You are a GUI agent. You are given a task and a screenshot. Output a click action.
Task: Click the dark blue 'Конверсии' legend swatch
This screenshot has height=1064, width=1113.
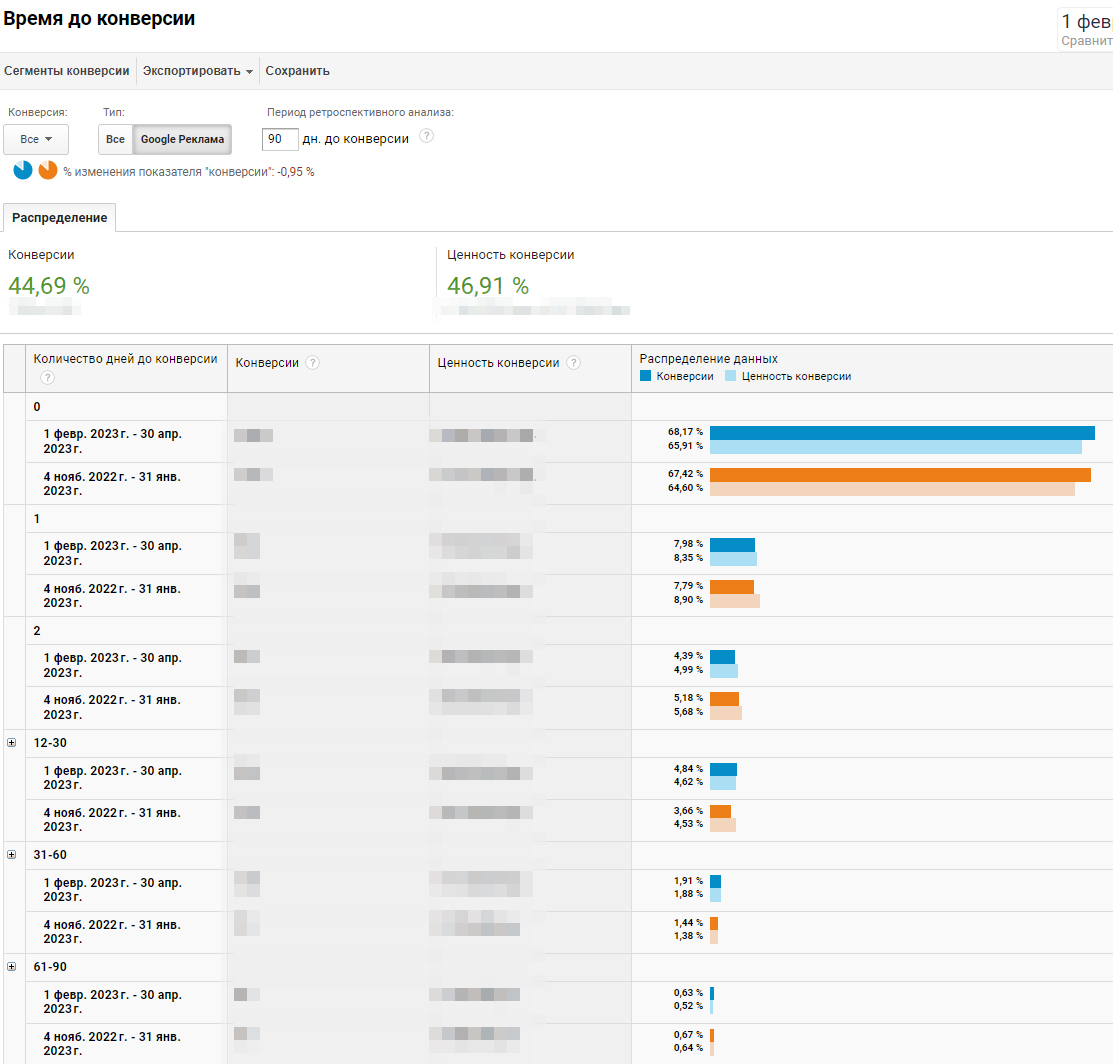coord(646,376)
